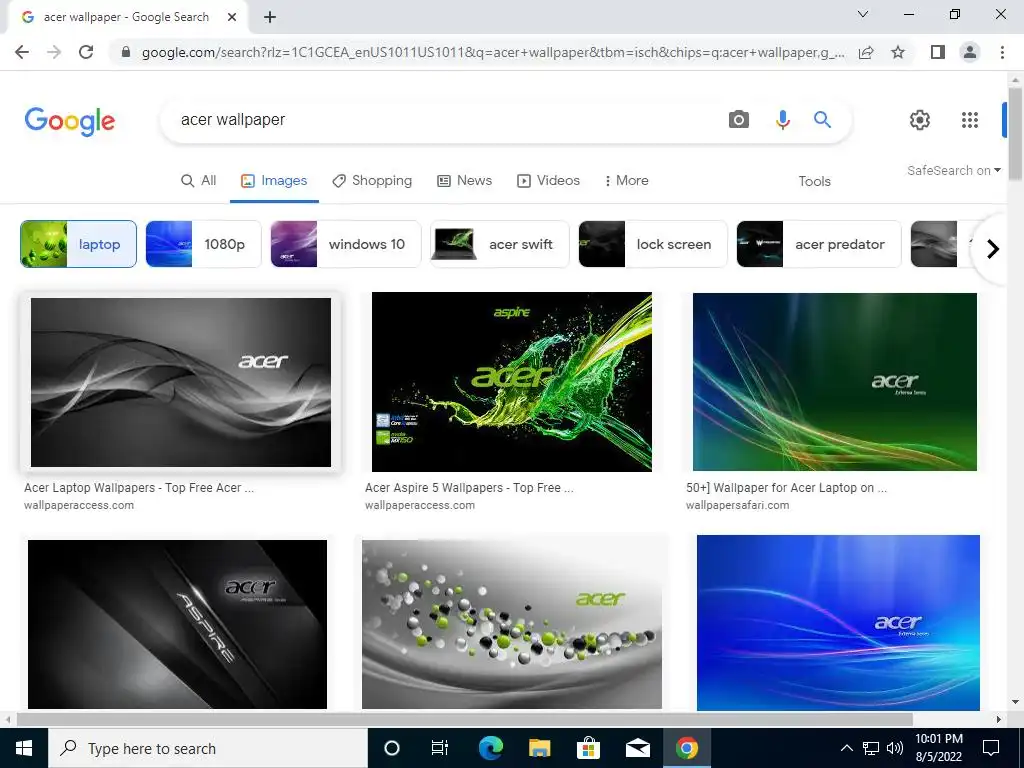The image size is (1024, 768).
Task: Open green splash Acer aspire thumbnail
Action: [x=511, y=381]
